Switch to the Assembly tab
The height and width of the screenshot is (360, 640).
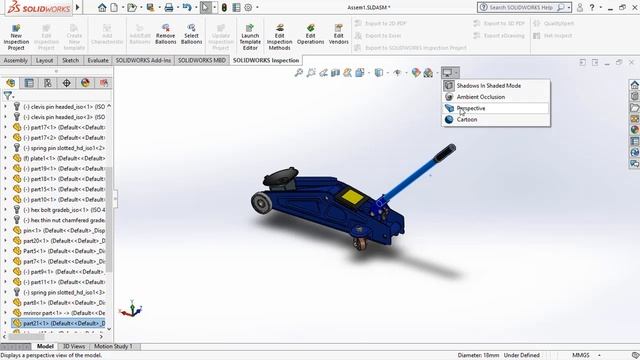[16, 60]
